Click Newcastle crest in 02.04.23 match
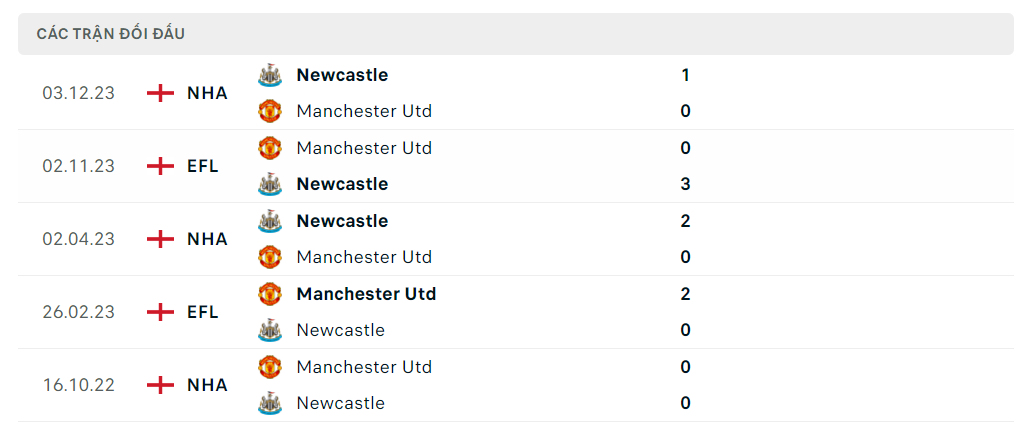This screenshot has width=1029, height=423. click(x=270, y=221)
